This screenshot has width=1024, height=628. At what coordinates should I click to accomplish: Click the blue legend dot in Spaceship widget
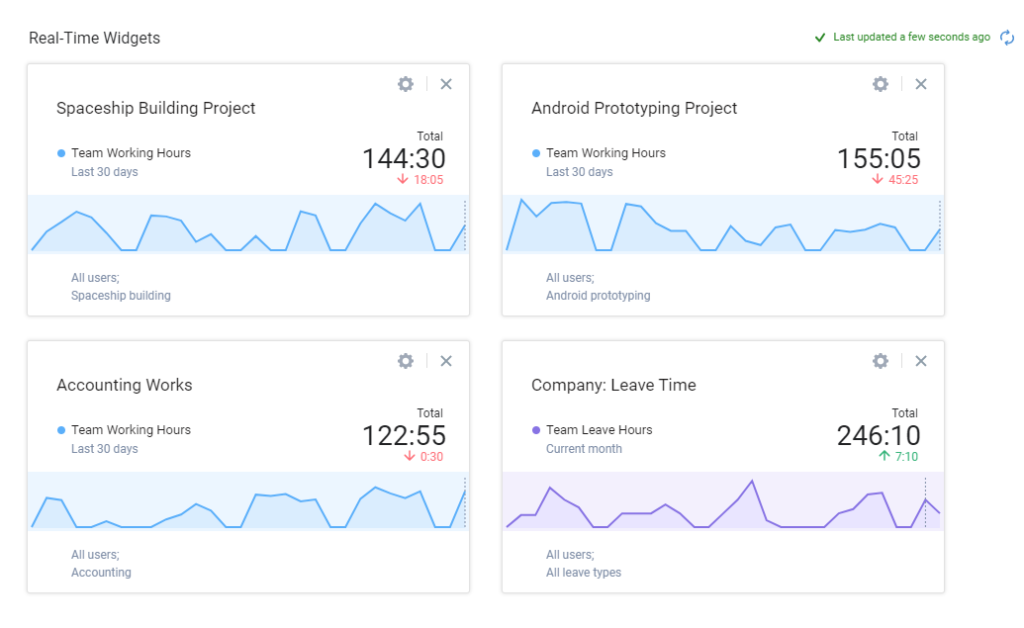pos(61,153)
